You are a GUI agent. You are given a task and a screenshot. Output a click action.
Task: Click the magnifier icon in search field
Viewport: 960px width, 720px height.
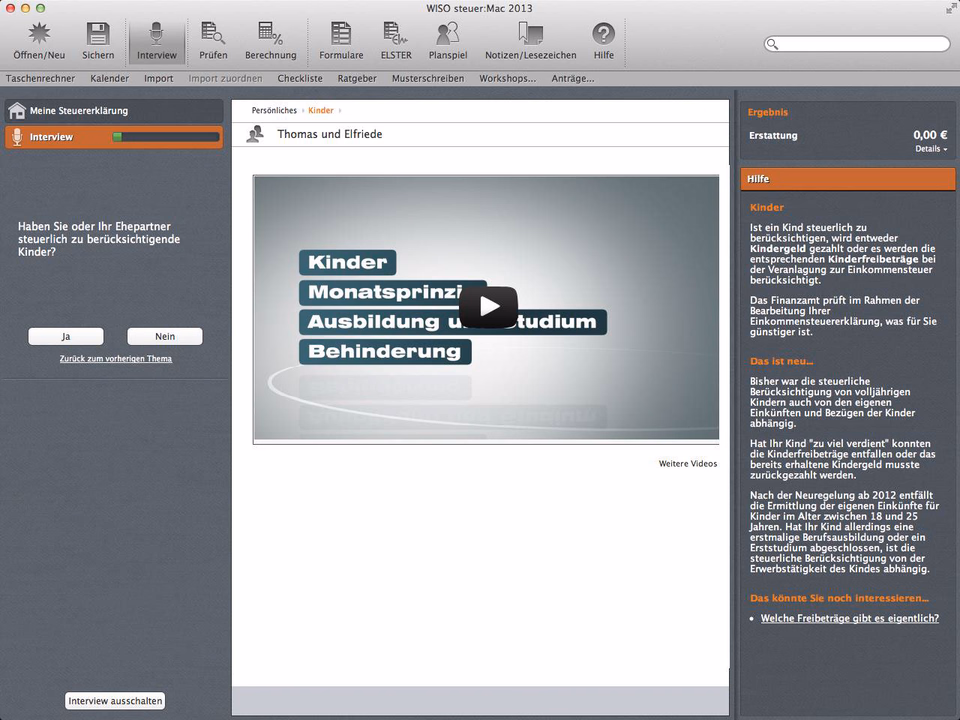[773, 44]
